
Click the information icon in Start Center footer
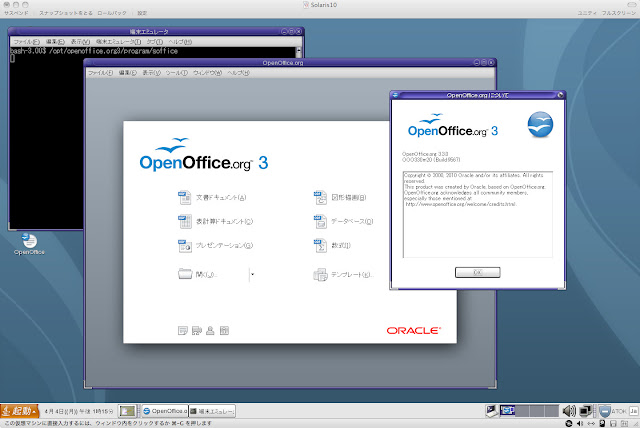pos(224,330)
